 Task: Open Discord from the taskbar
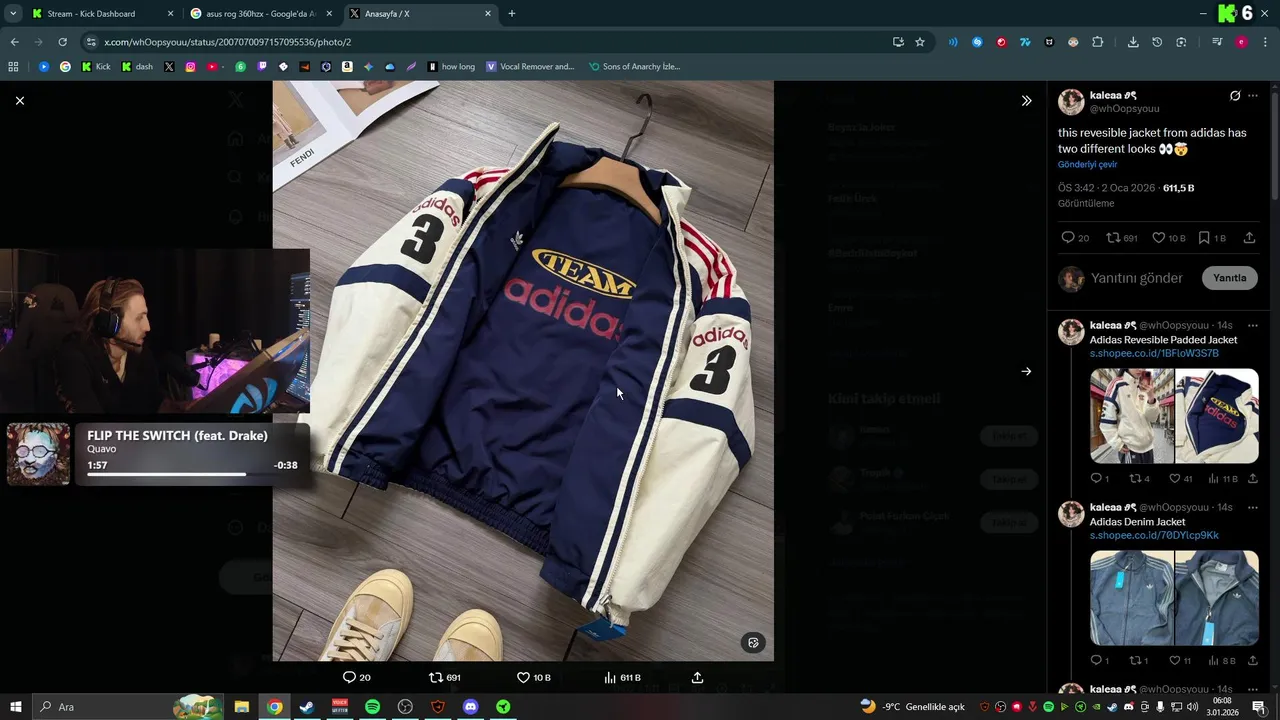(470, 707)
